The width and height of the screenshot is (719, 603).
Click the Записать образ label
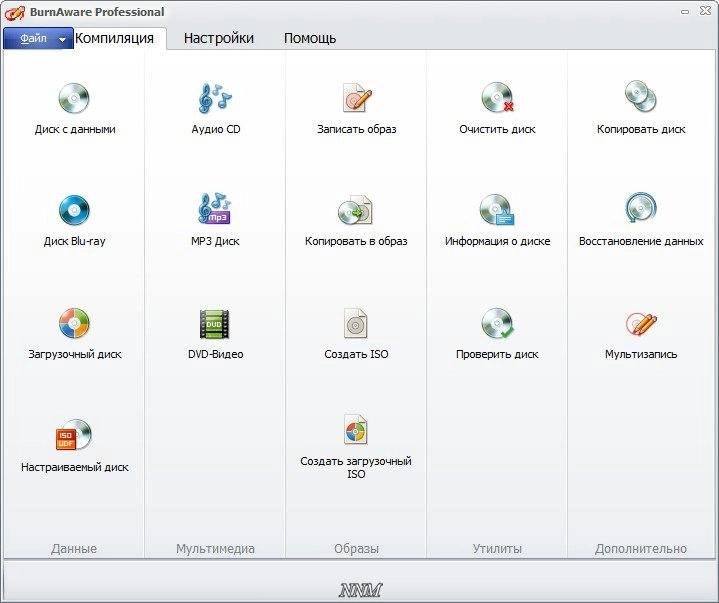pyautogui.click(x=357, y=129)
